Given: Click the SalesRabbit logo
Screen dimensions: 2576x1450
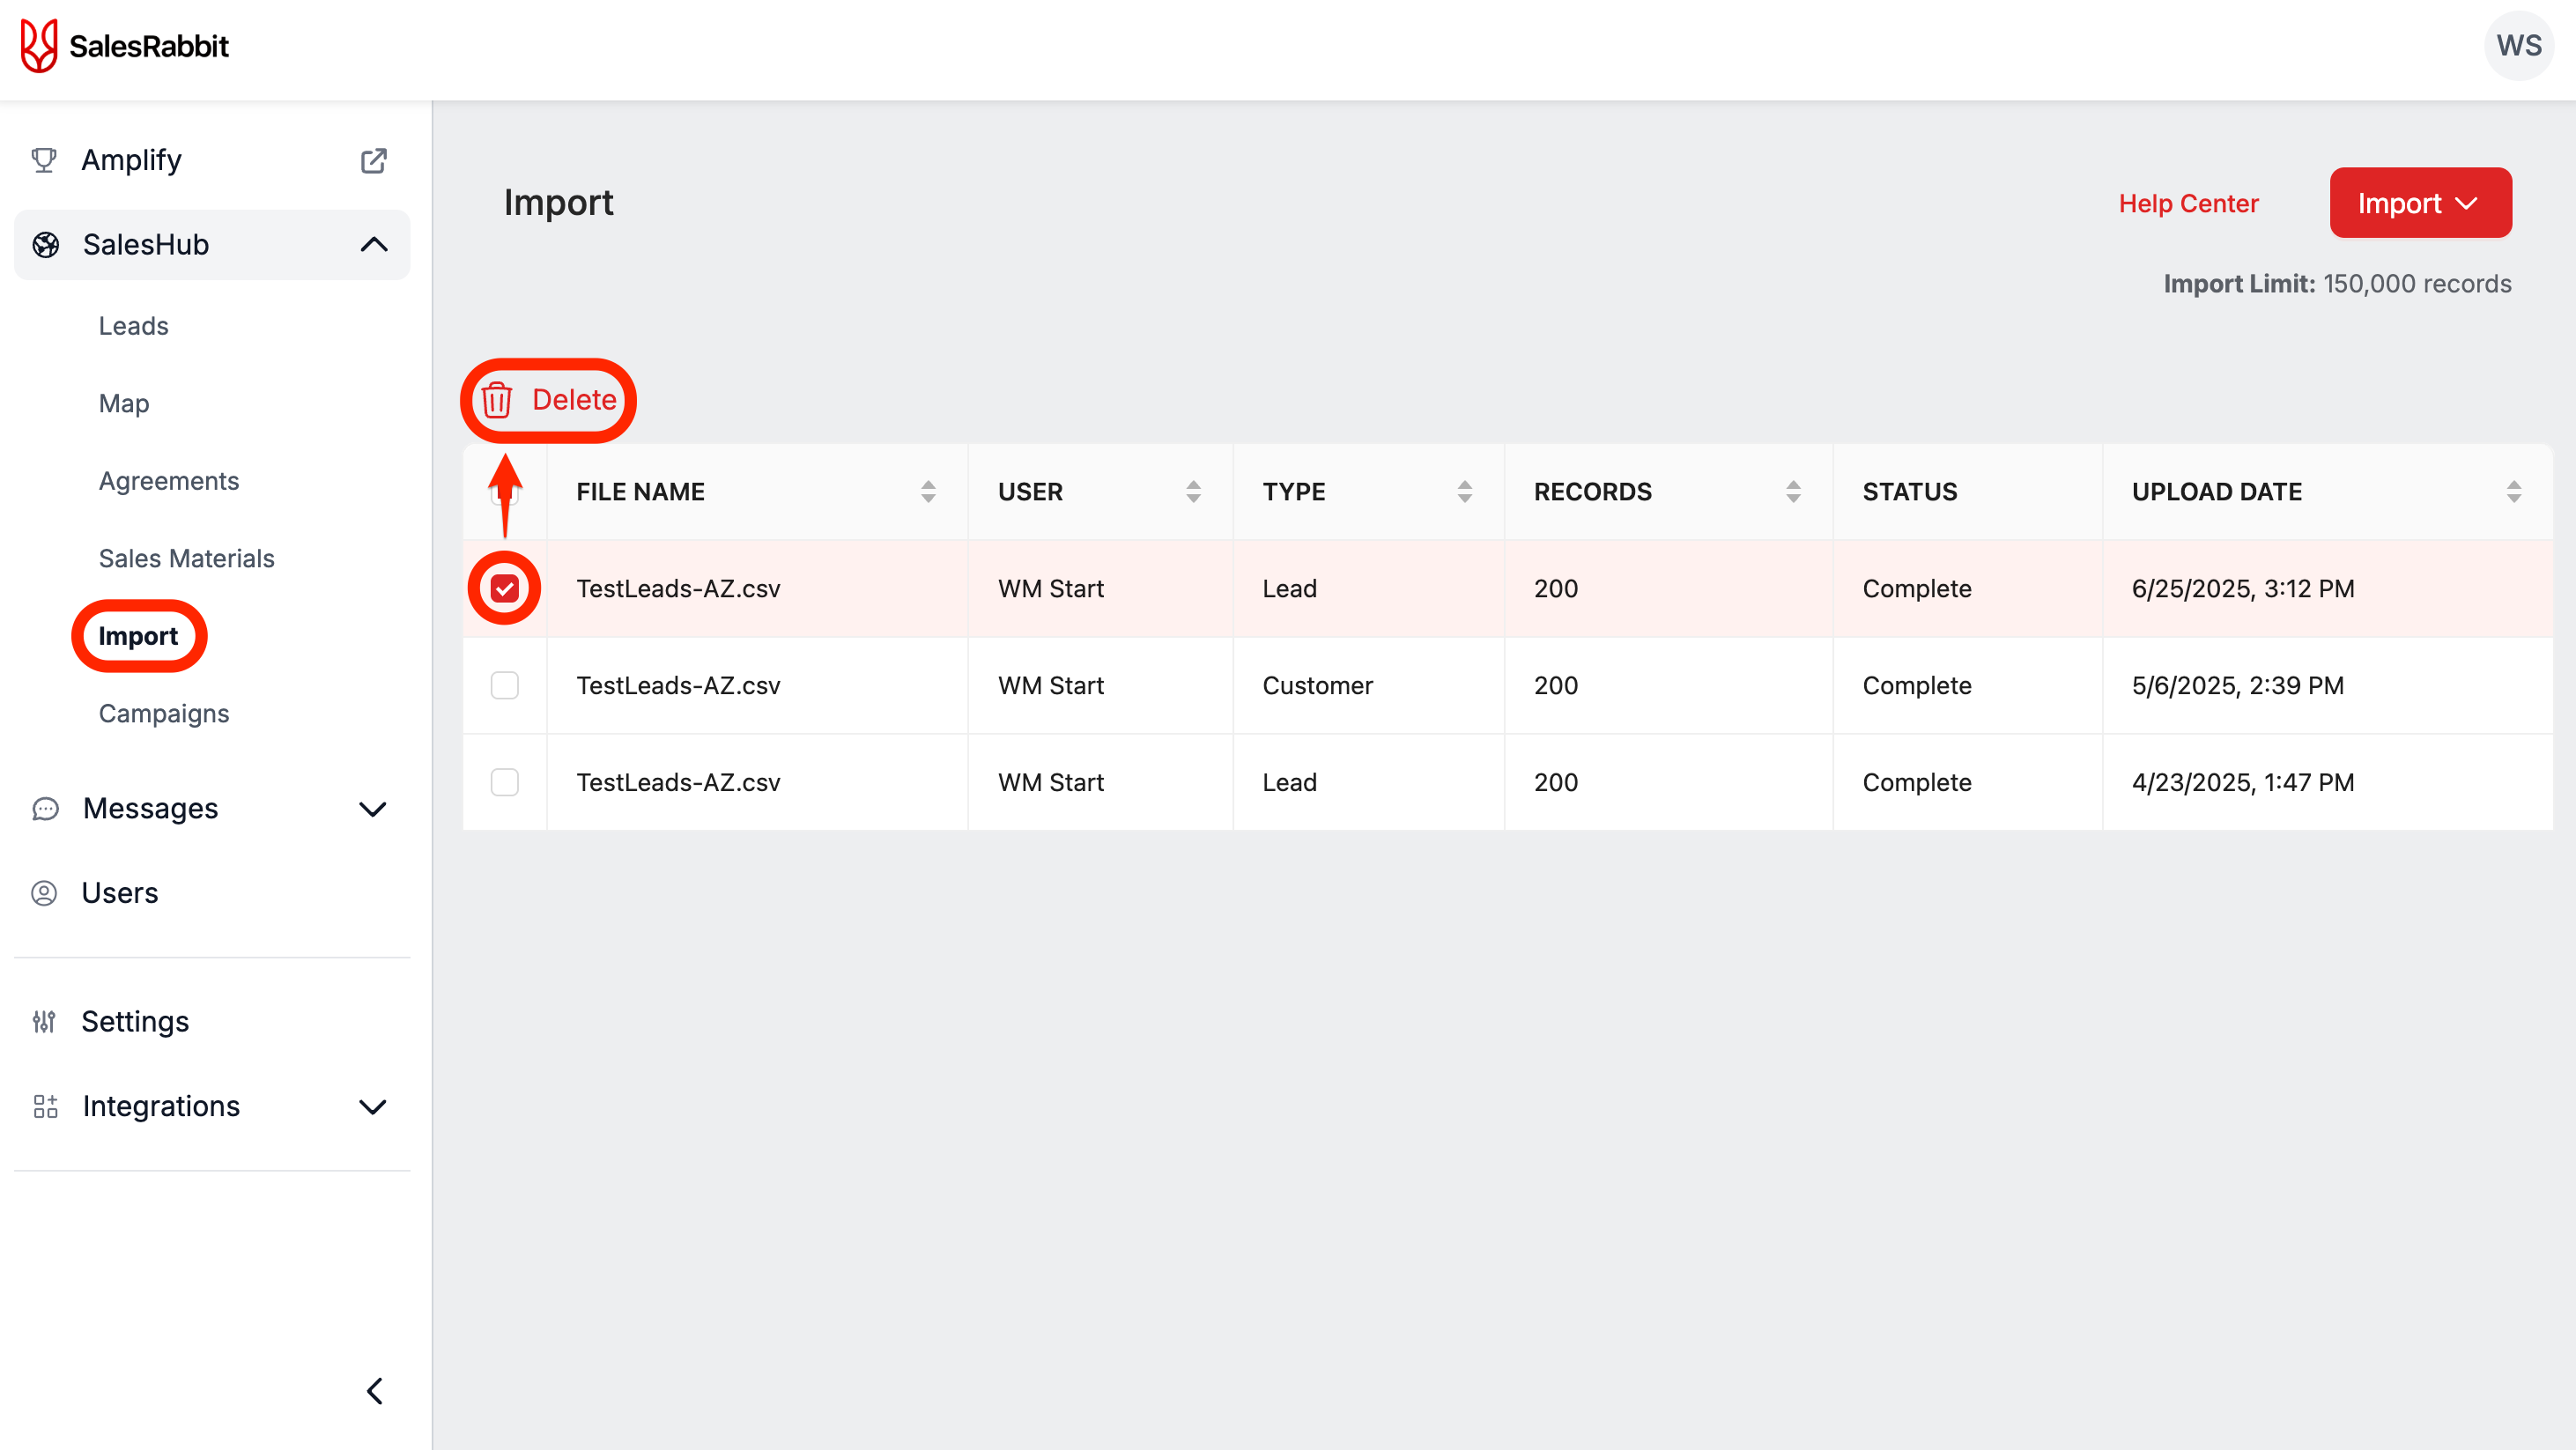Looking at the screenshot, I should [124, 46].
